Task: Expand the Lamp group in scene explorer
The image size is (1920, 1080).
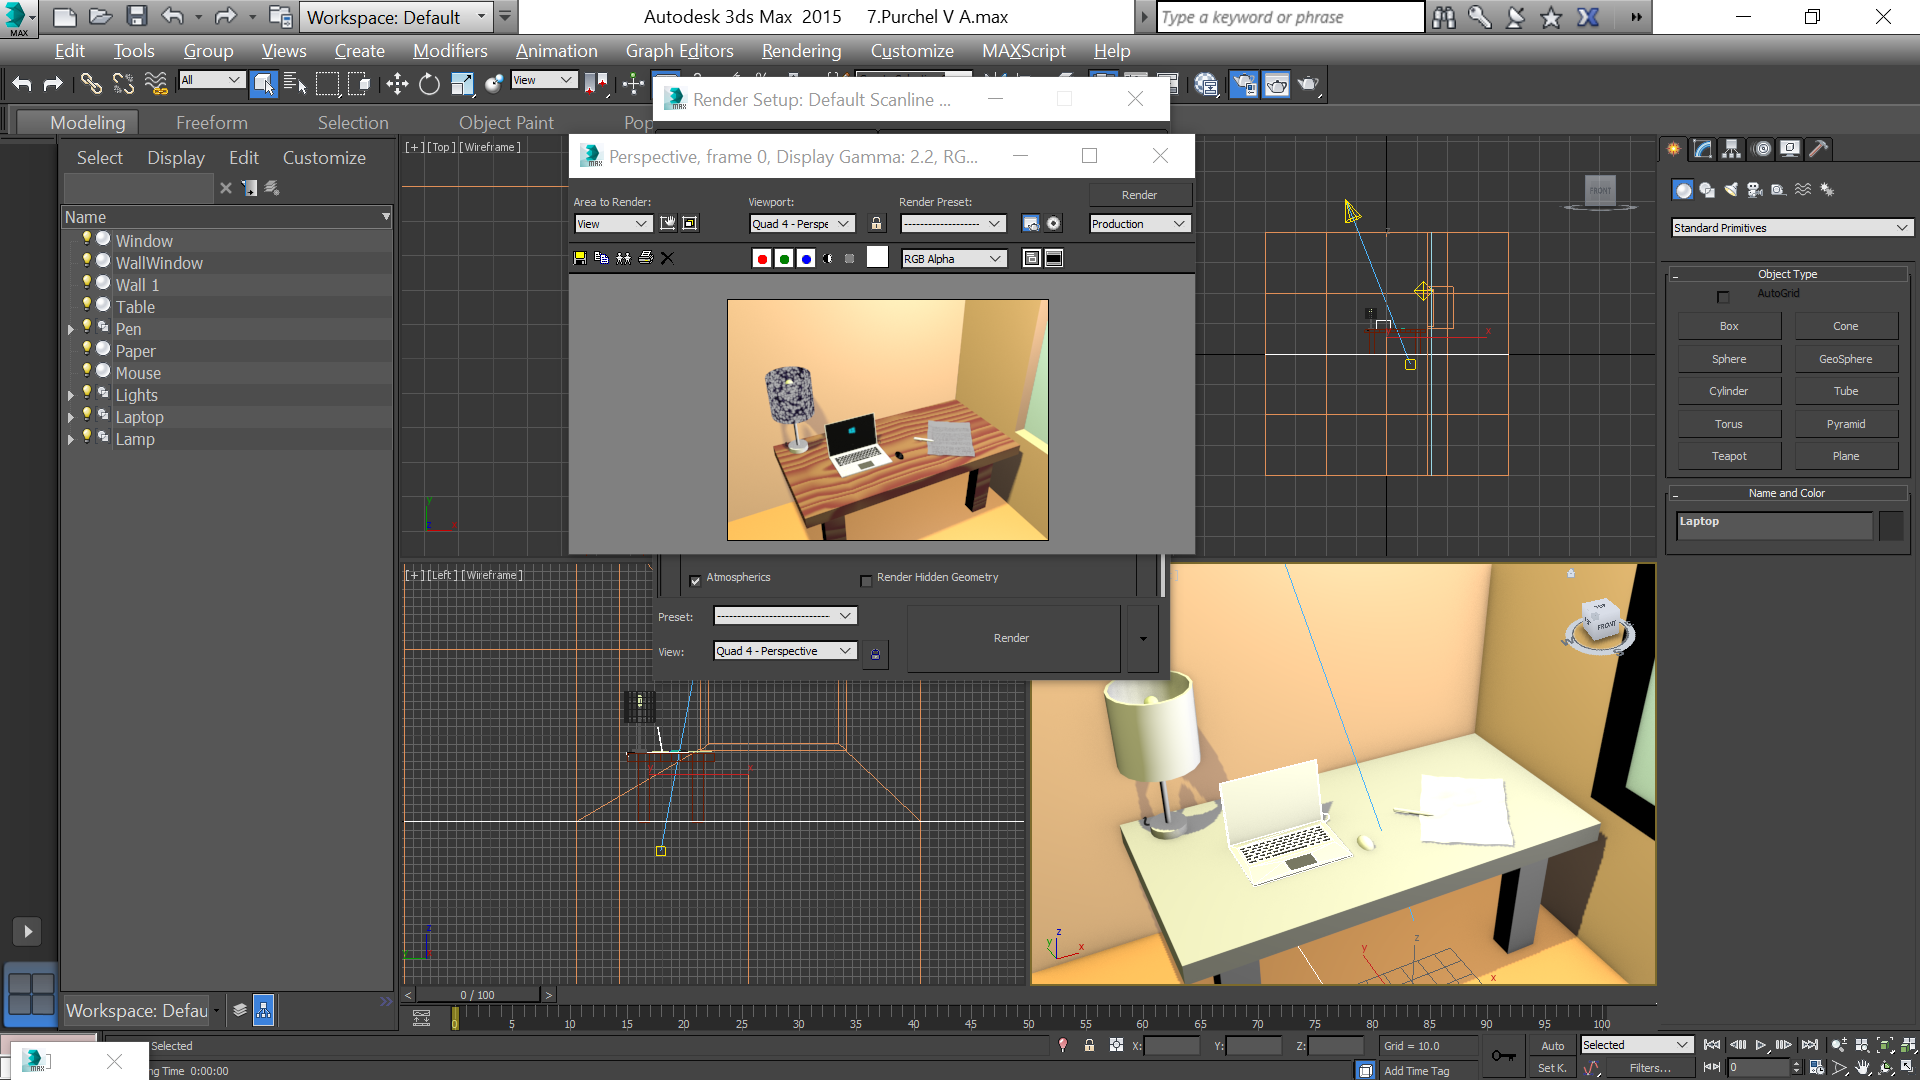Action: coord(71,439)
